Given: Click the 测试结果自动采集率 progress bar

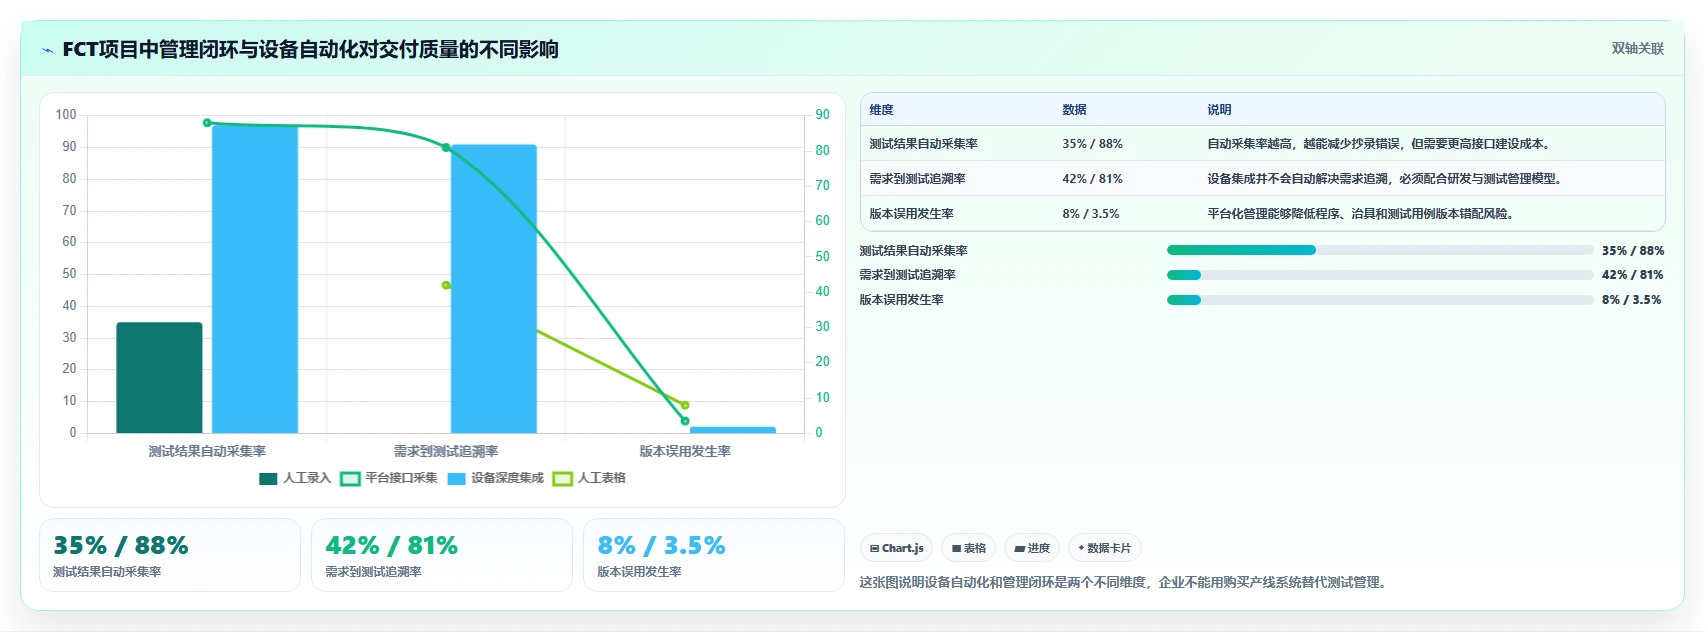Looking at the screenshot, I should [x=1380, y=250].
